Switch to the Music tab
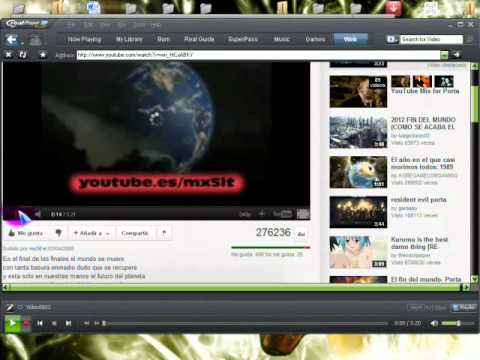This screenshot has width=480, height=360. 282,39
